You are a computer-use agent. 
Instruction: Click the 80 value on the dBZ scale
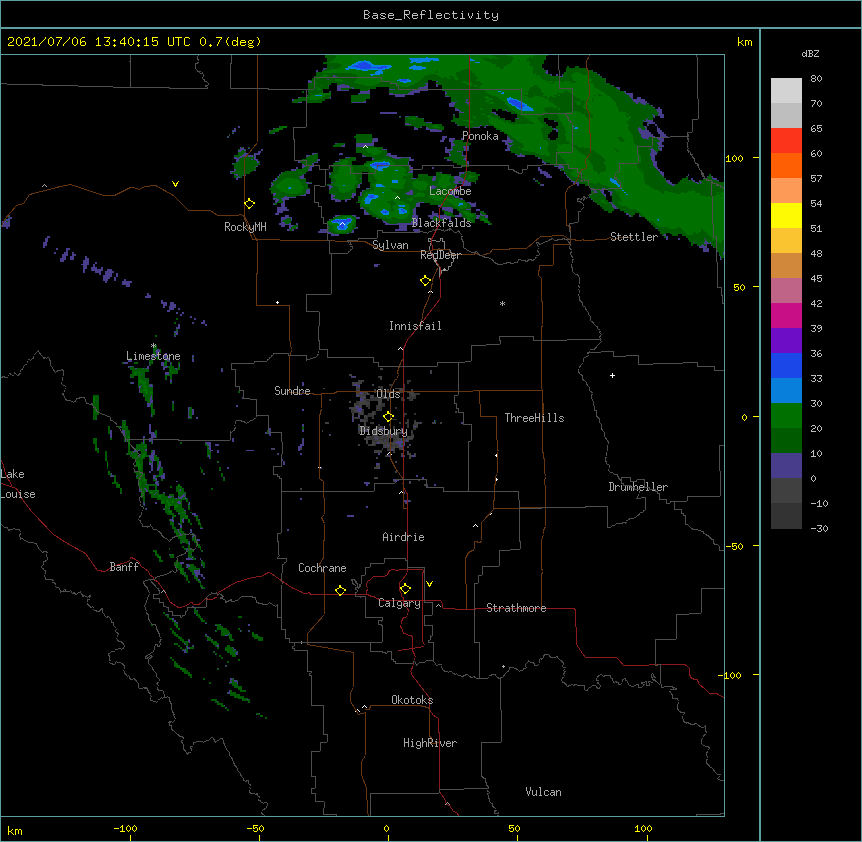pos(816,79)
